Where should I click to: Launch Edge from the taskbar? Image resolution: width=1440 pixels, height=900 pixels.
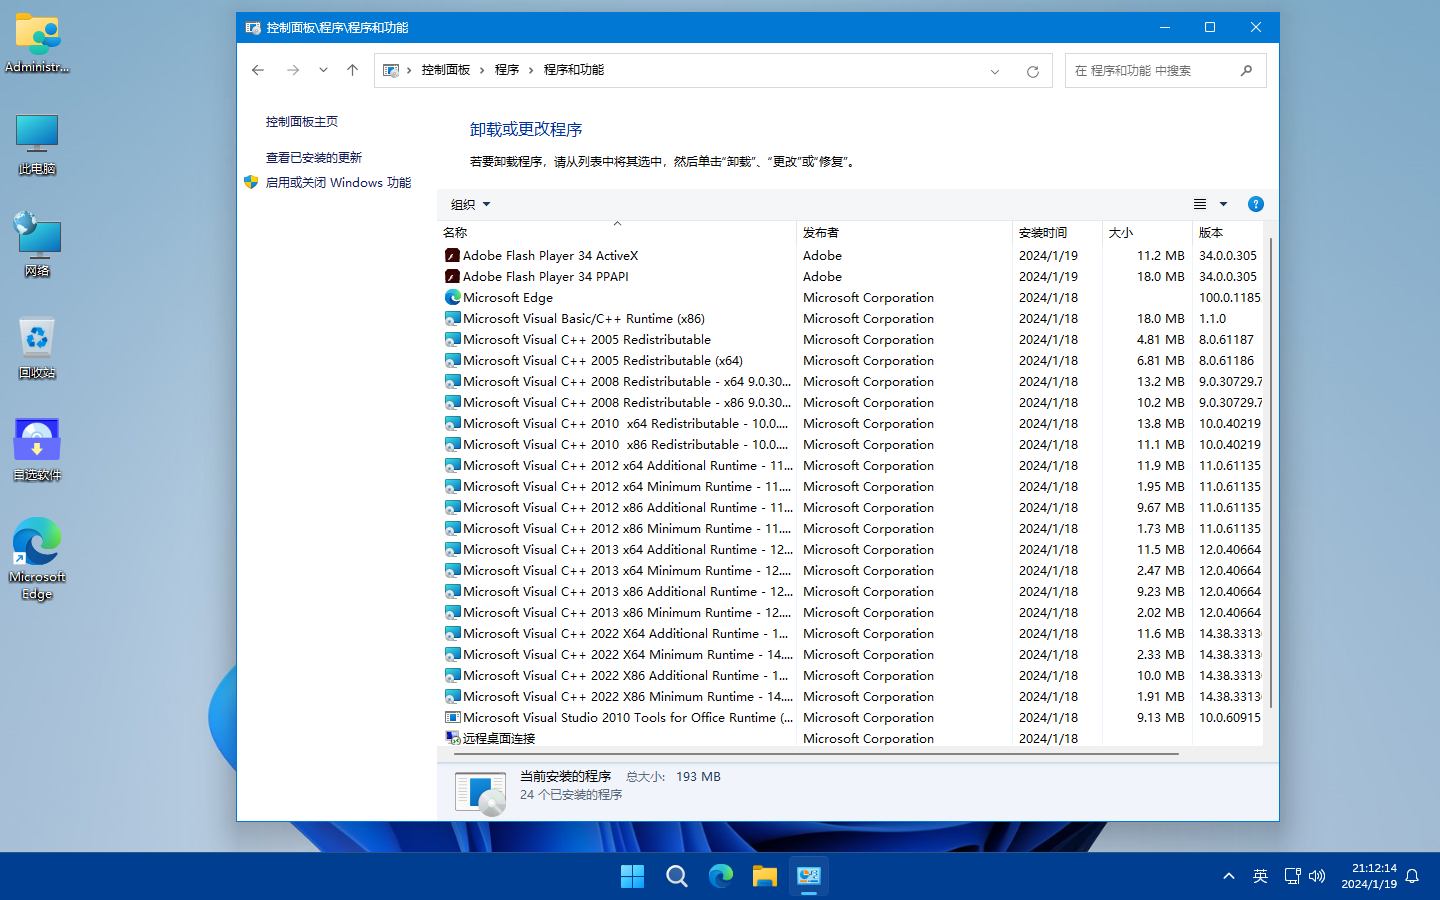721,876
